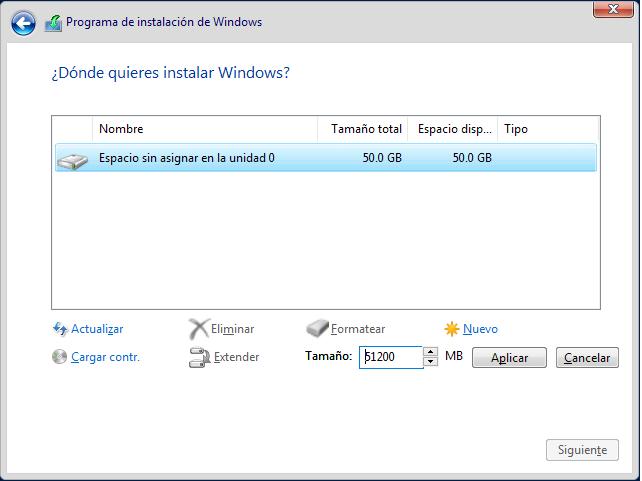Open the Actualizar link
The width and height of the screenshot is (642, 481).
tap(97, 329)
